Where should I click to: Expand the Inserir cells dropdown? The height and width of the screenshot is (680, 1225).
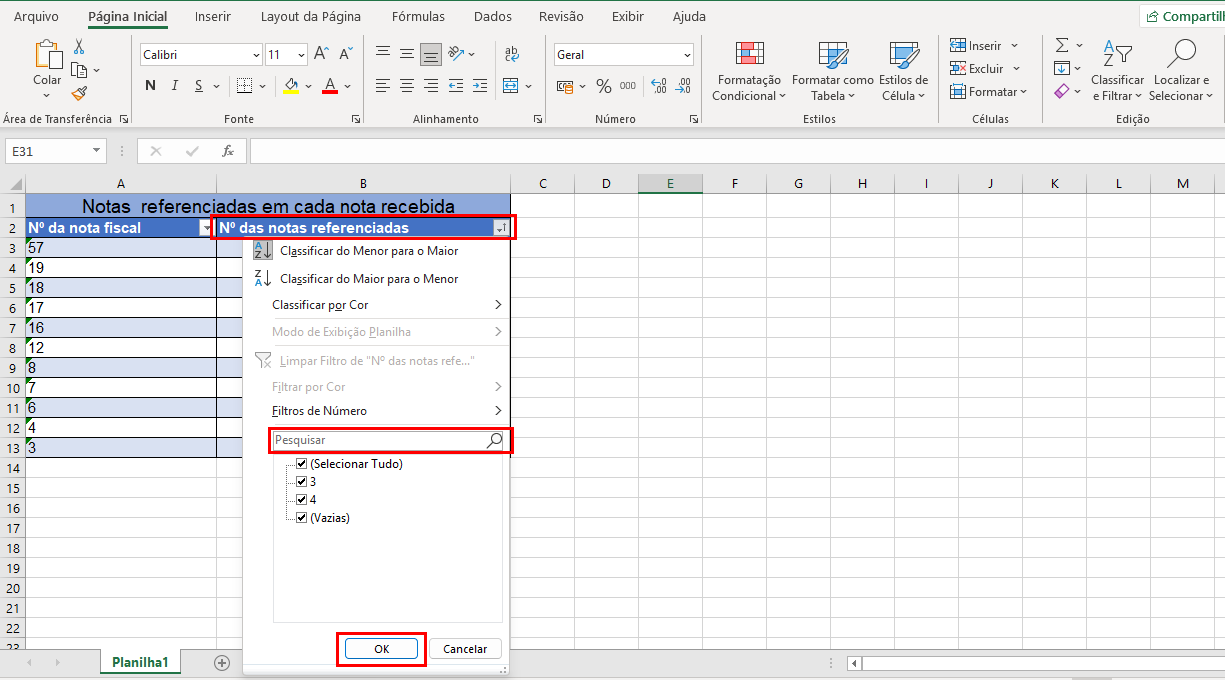pos(1014,46)
